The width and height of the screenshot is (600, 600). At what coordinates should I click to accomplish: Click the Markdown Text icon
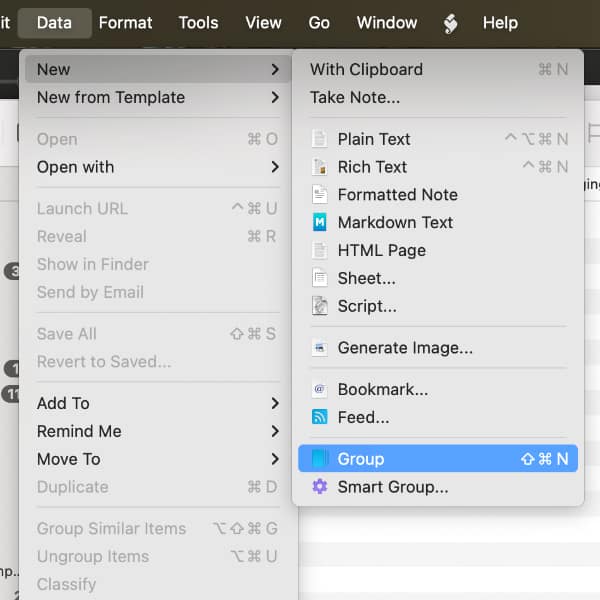pyautogui.click(x=320, y=222)
